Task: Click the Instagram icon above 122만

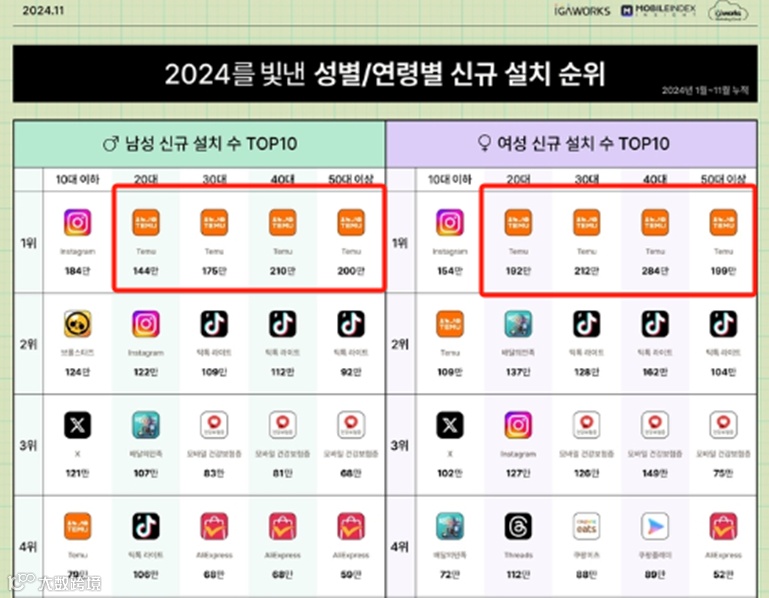Action: [x=146, y=324]
